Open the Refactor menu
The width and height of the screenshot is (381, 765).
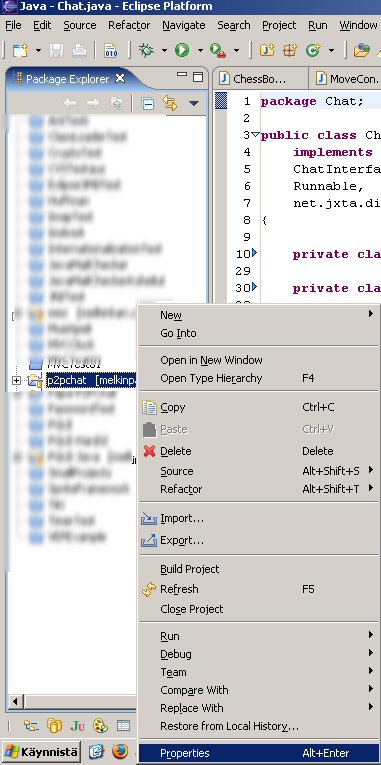point(129,25)
